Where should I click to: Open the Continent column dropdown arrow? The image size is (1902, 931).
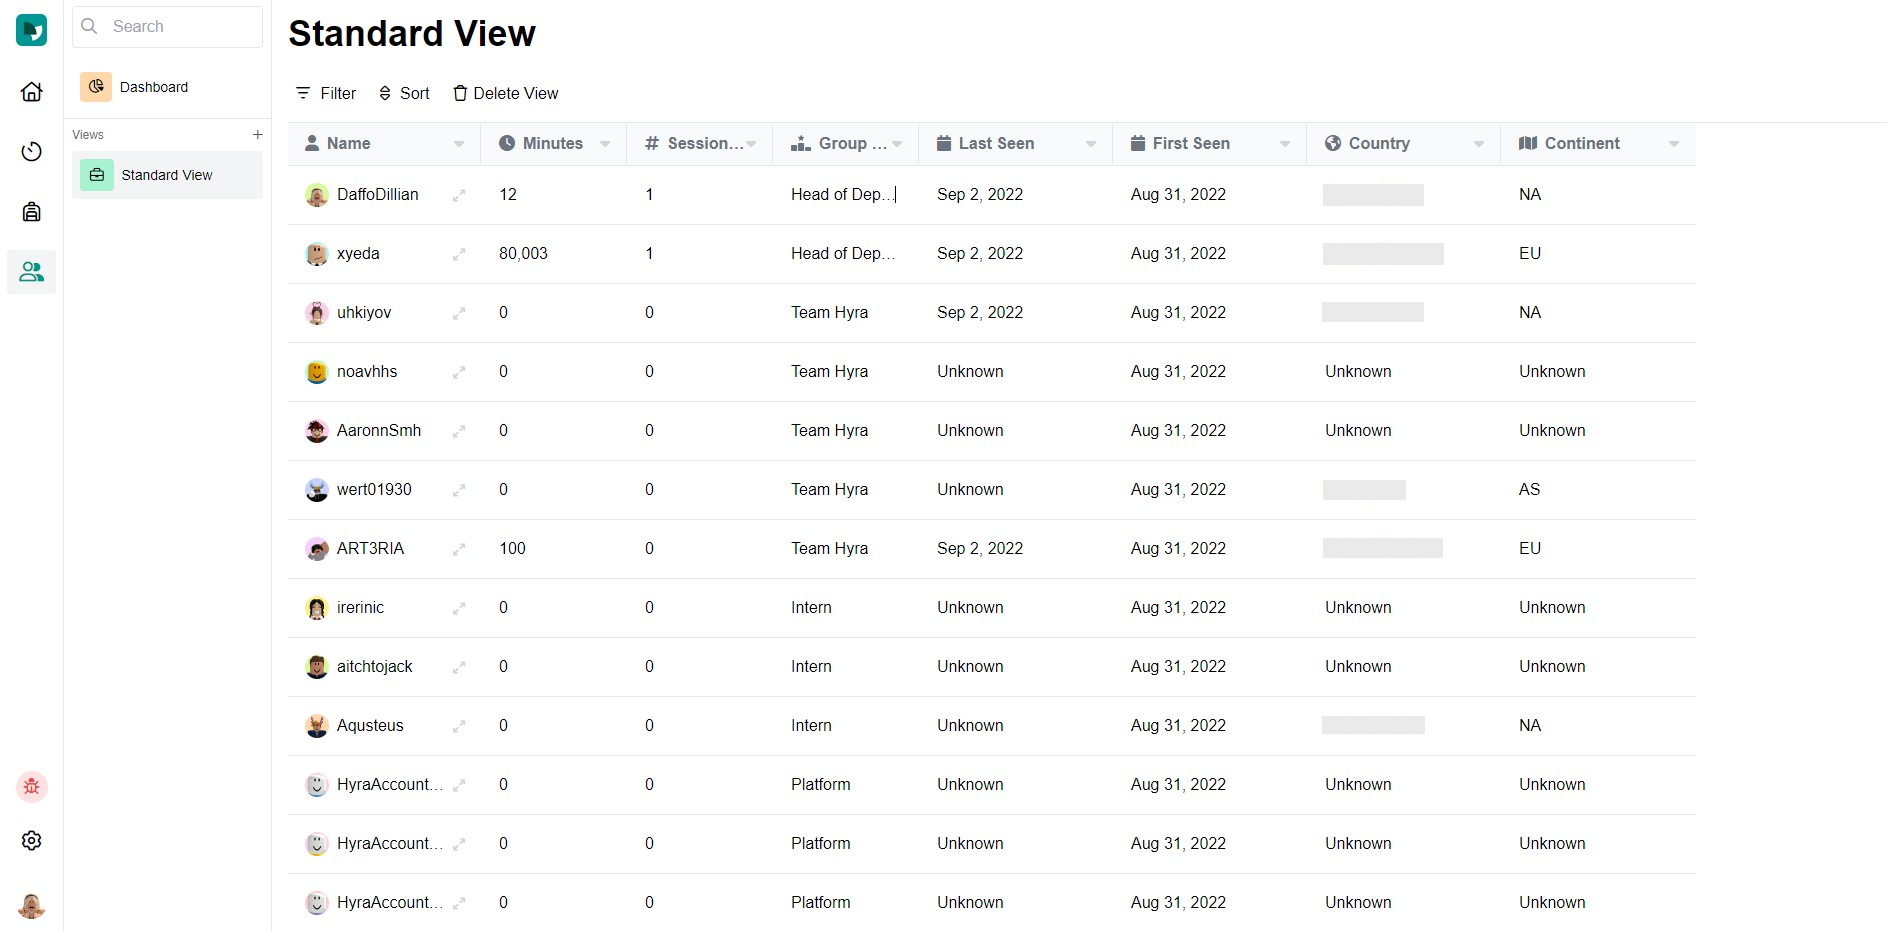click(1674, 144)
